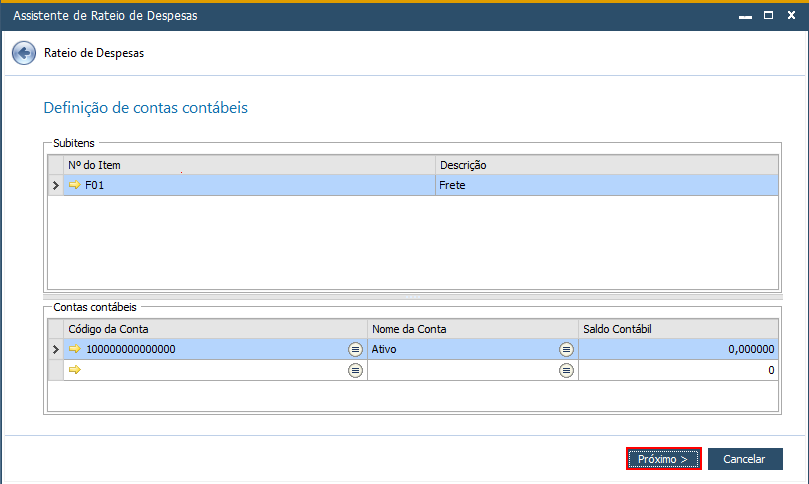Image resolution: width=809 pixels, height=484 pixels.
Task: Click the splitter between Subitens and Contas contábeis
Action: tap(413, 297)
